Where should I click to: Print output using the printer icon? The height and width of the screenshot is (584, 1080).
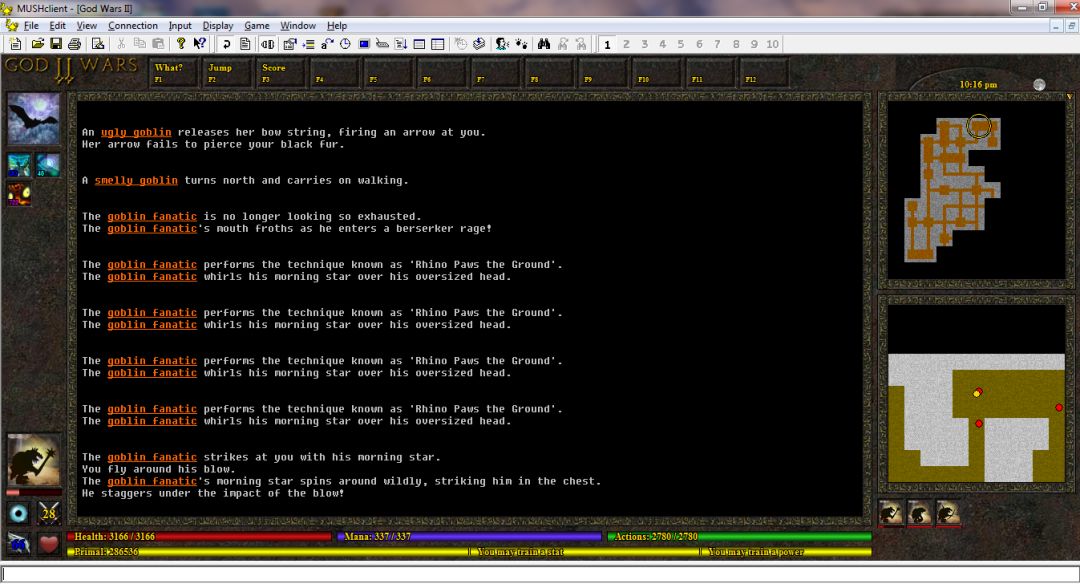74,44
